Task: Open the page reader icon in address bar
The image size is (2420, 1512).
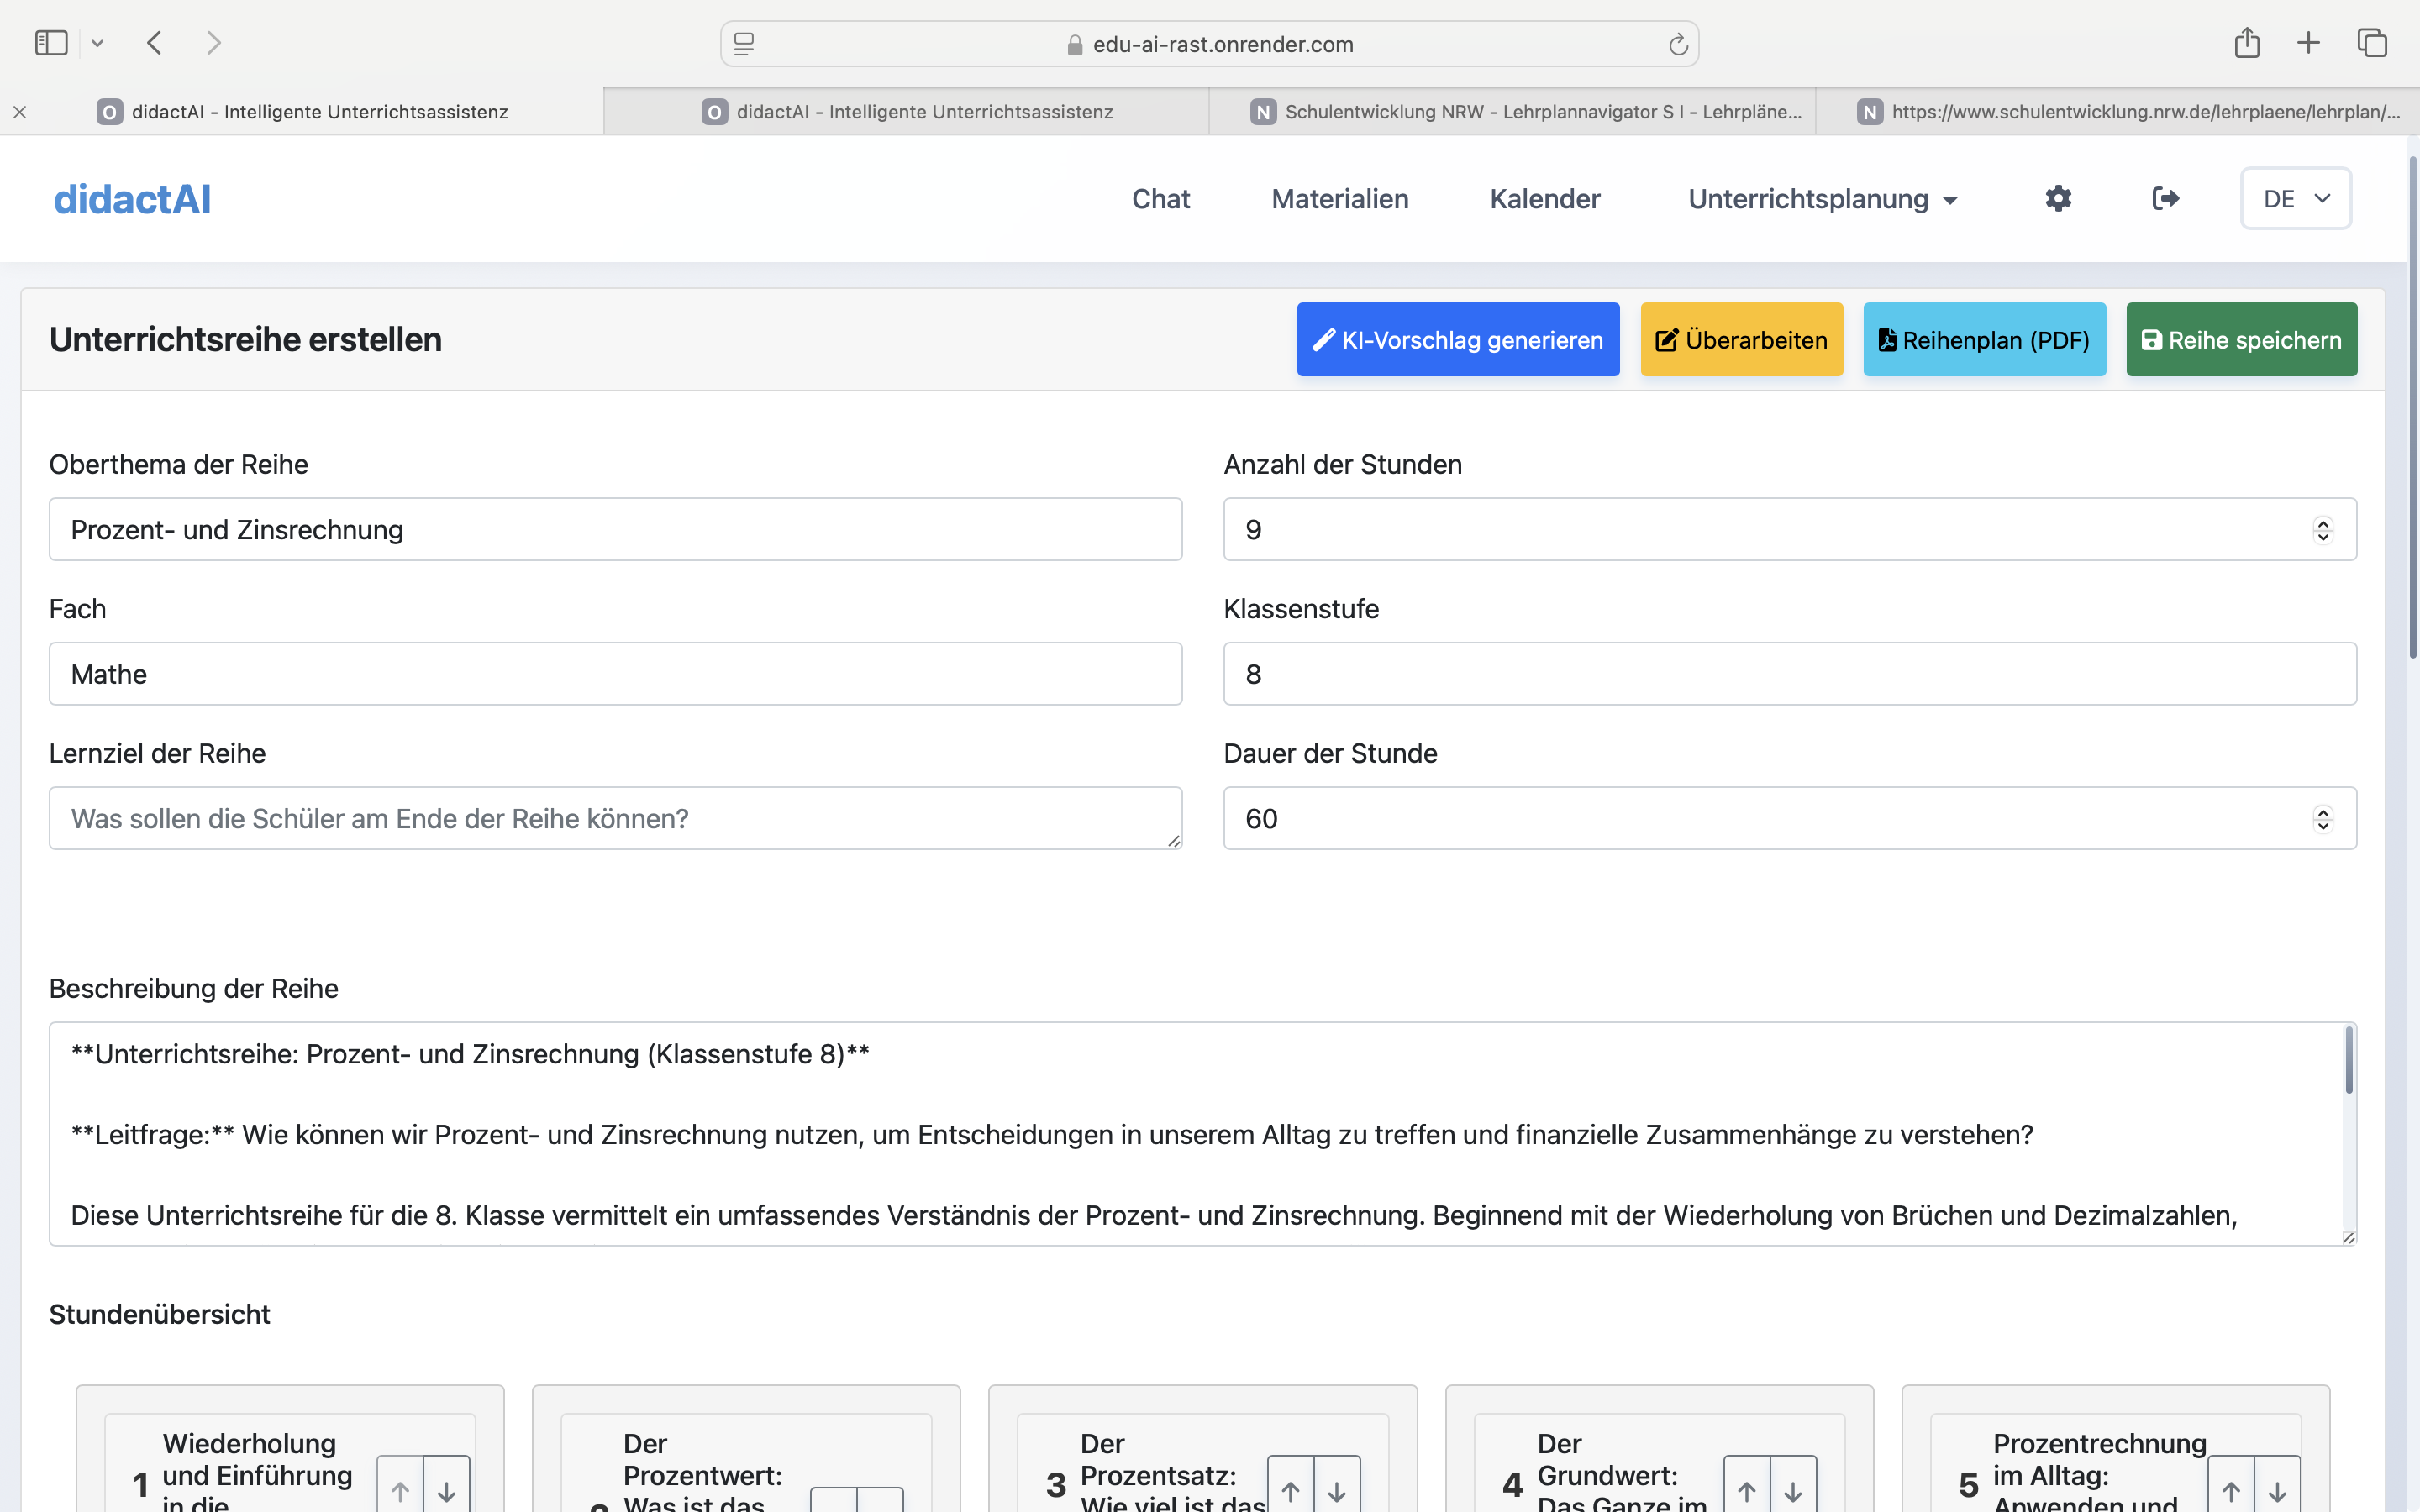Action: [x=744, y=44]
